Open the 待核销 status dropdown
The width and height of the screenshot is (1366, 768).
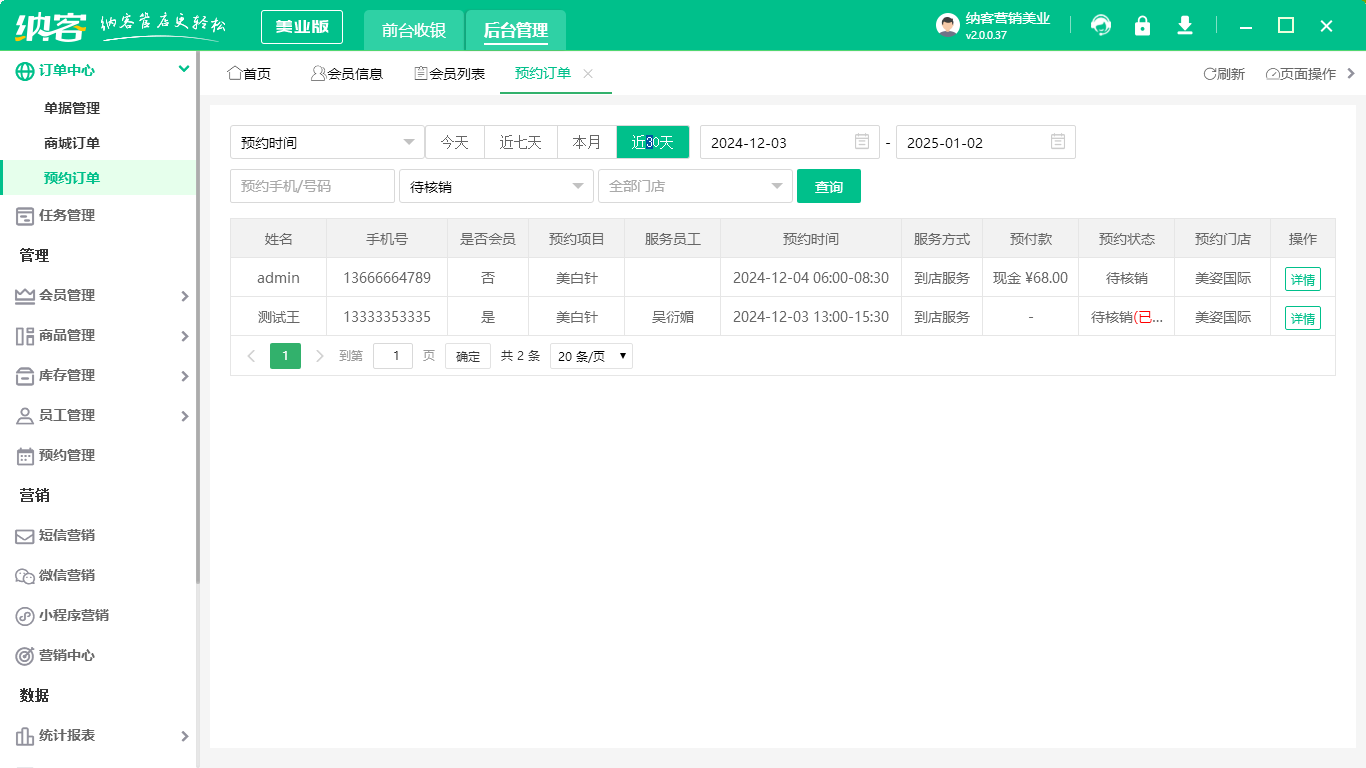(496, 186)
